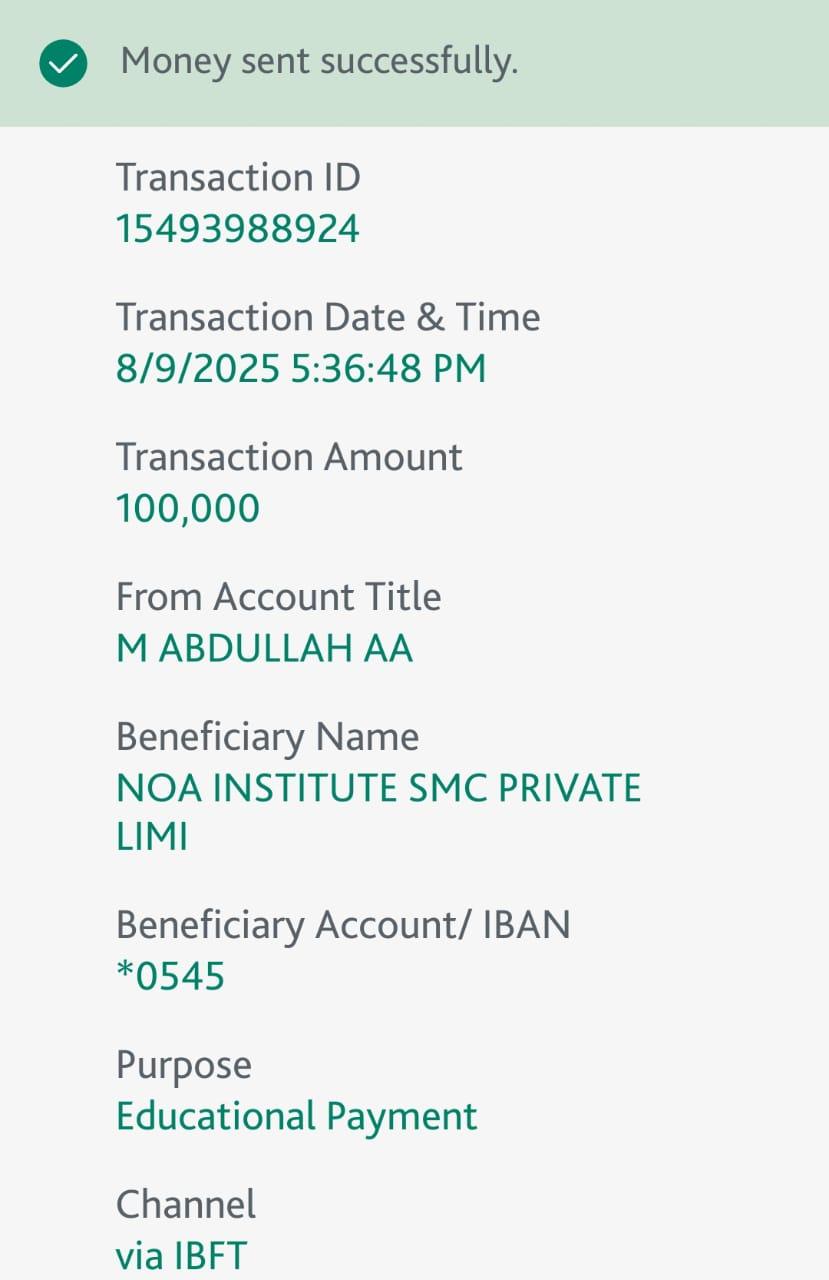The width and height of the screenshot is (829, 1280).
Task: Click the Beneficiary Name label
Action: click(267, 737)
